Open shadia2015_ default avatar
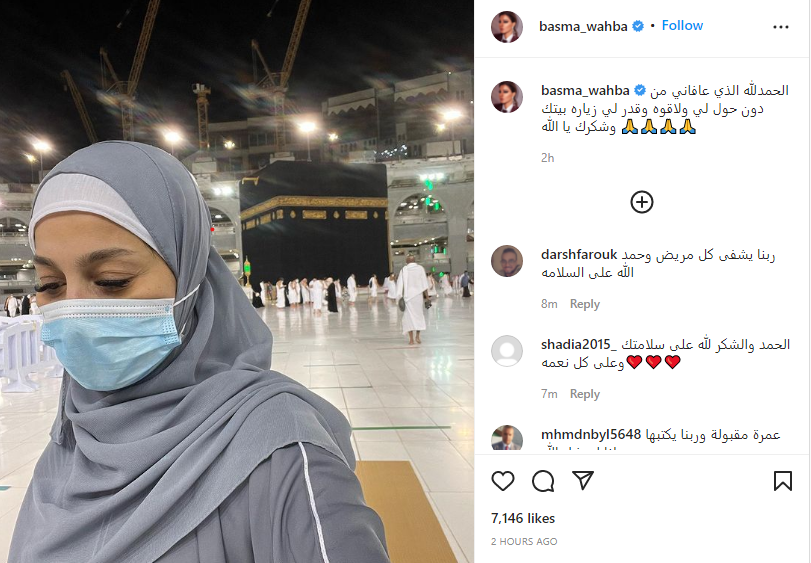Image resolution: width=811 pixels, height=563 pixels. click(x=507, y=351)
